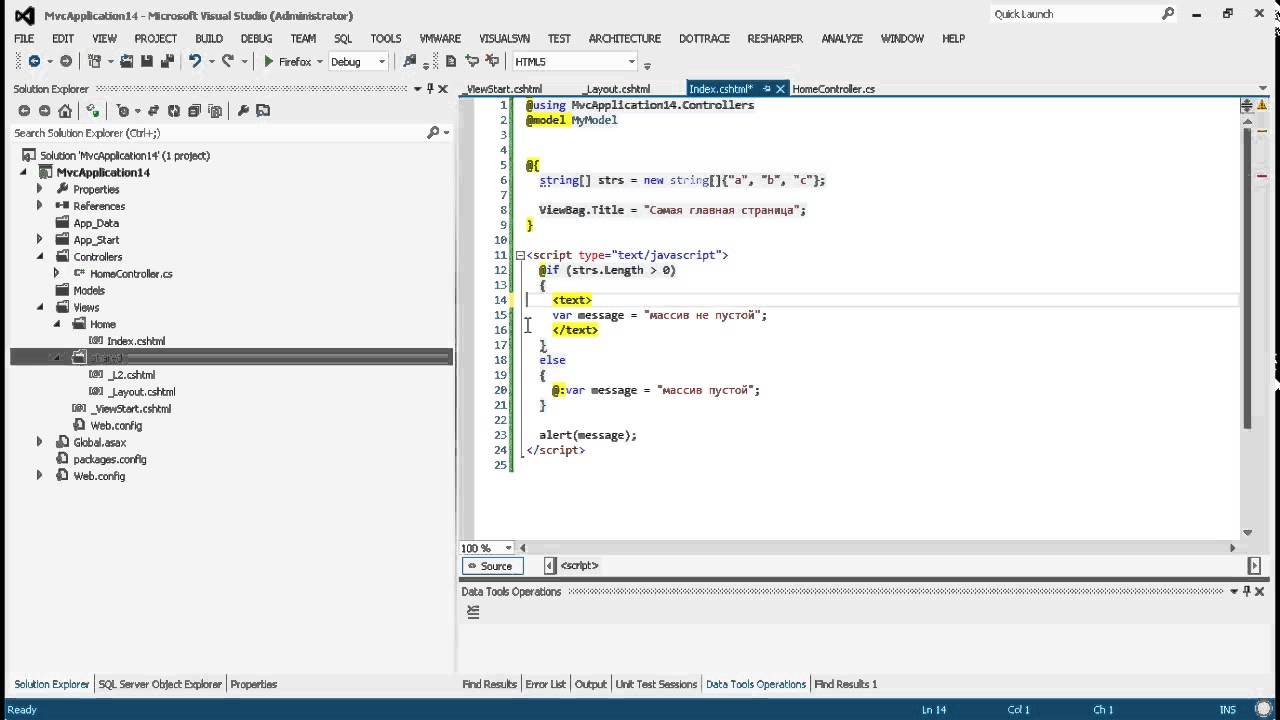Select Index.cshtml in Solution Explorer
This screenshot has width=1280, height=720.
point(136,341)
